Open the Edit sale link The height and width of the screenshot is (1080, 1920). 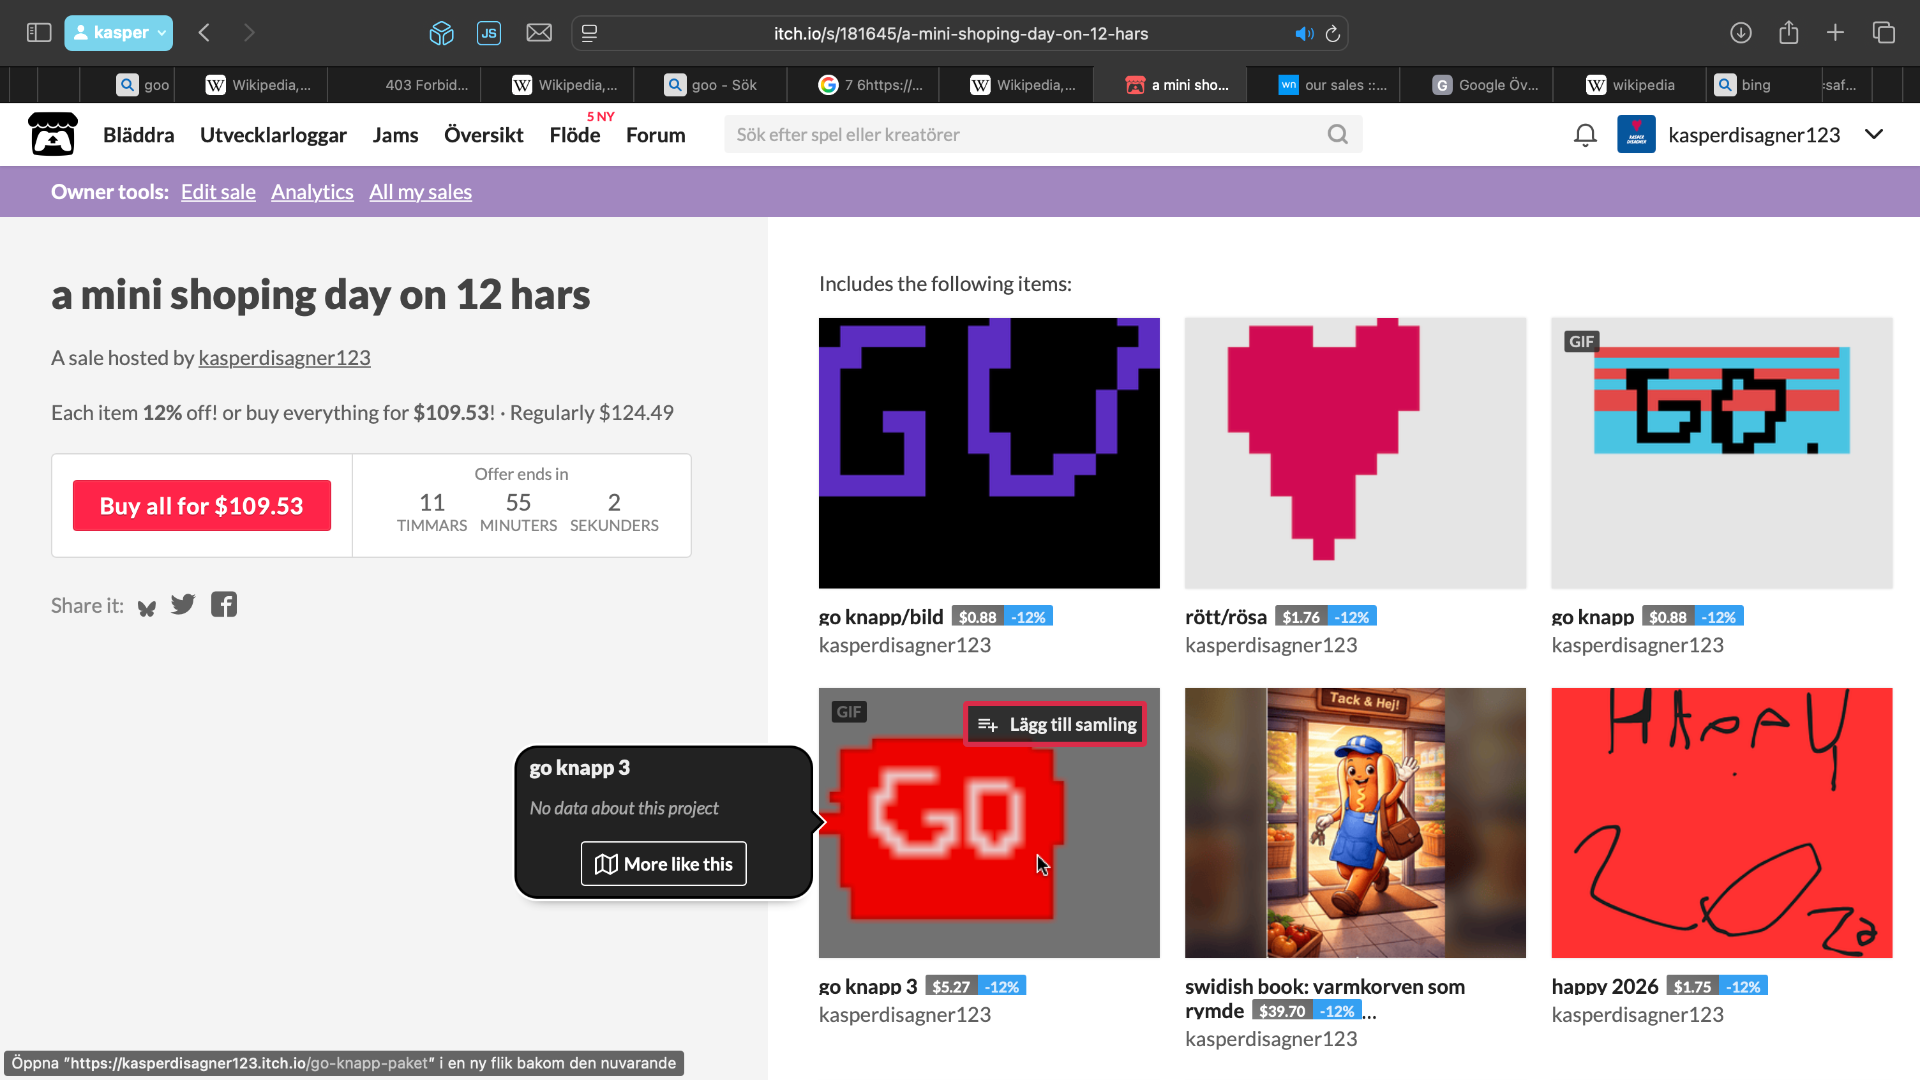[x=218, y=192]
